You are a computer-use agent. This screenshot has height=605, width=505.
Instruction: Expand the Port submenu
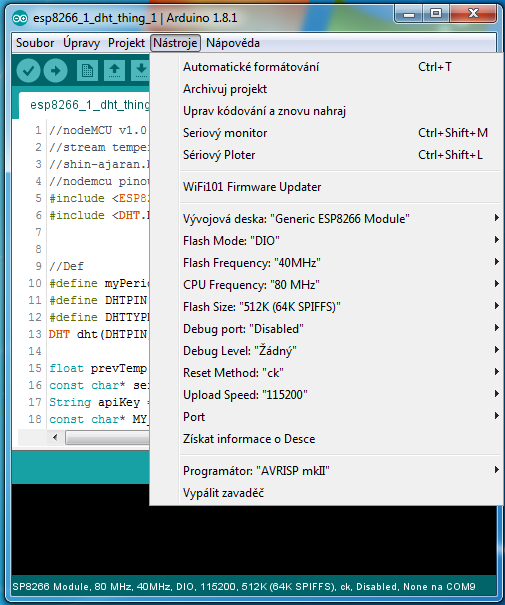(326, 417)
